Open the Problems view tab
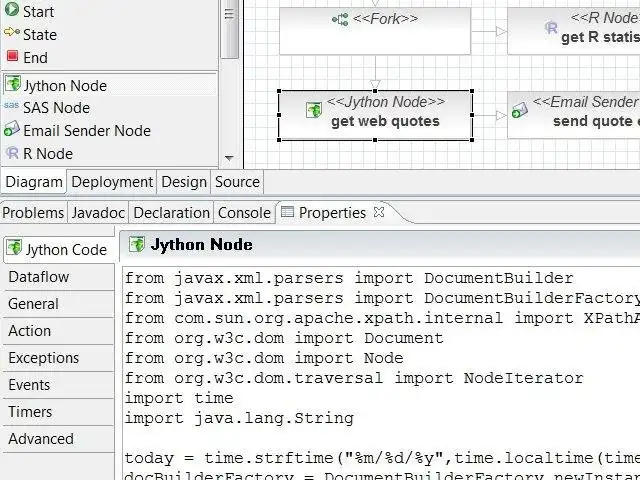 coord(33,213)
